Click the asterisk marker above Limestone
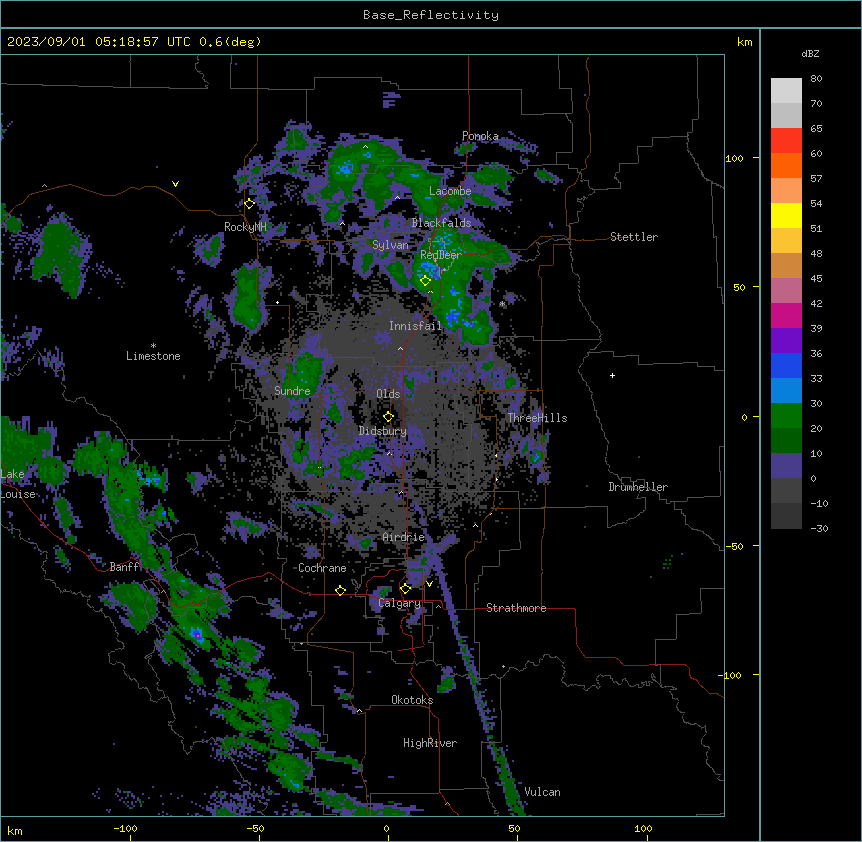Screen dimensions: 862x842 click(153, 346)
